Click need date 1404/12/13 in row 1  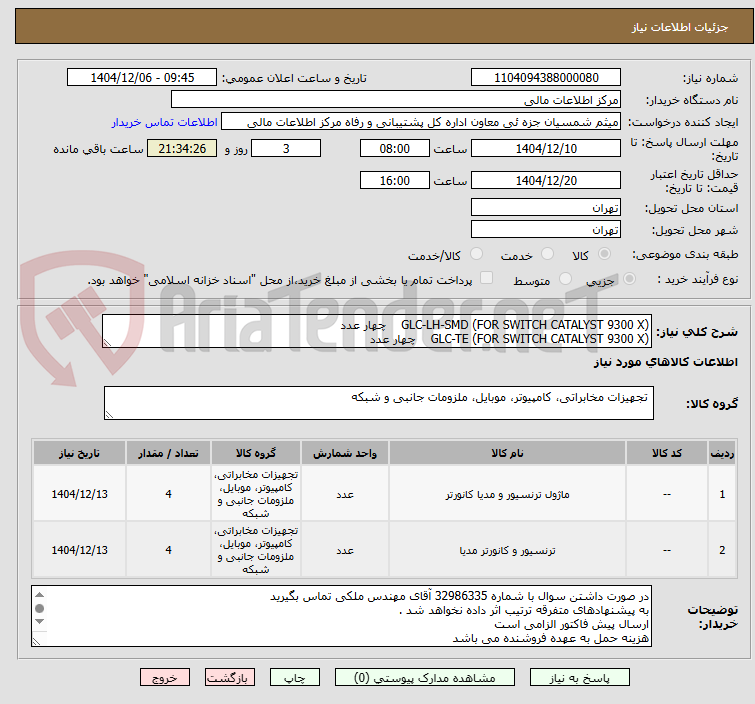(79, 494)
